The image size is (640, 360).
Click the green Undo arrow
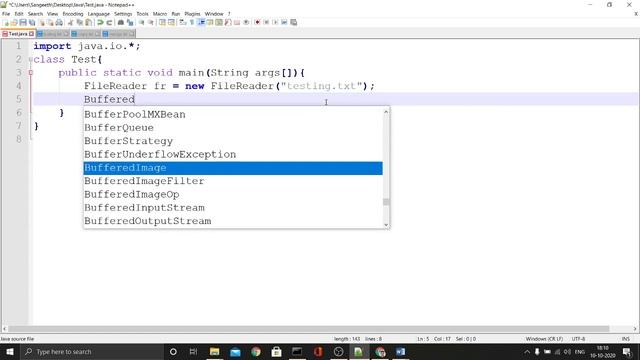(100, 22)
